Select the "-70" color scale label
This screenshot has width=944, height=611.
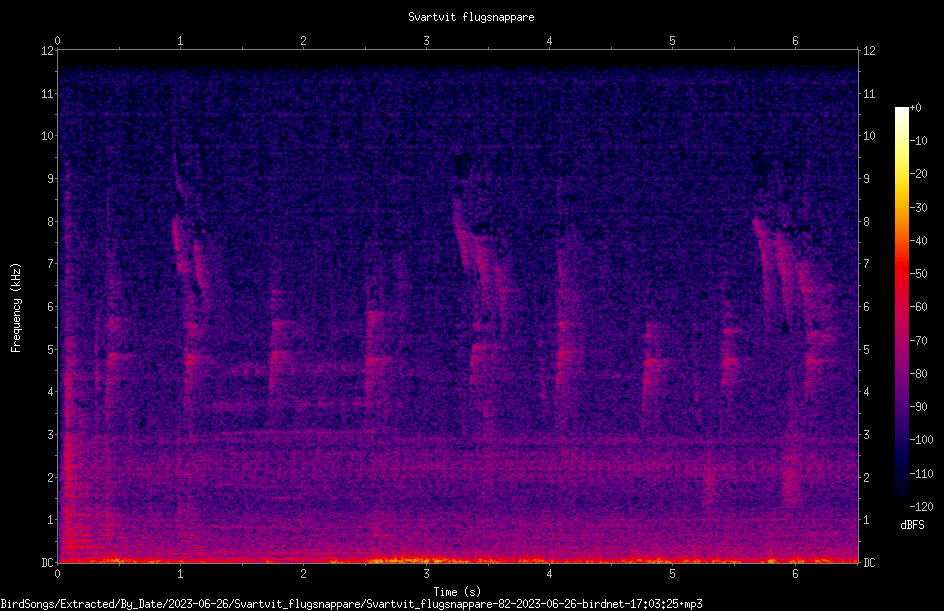click(919, 341)
